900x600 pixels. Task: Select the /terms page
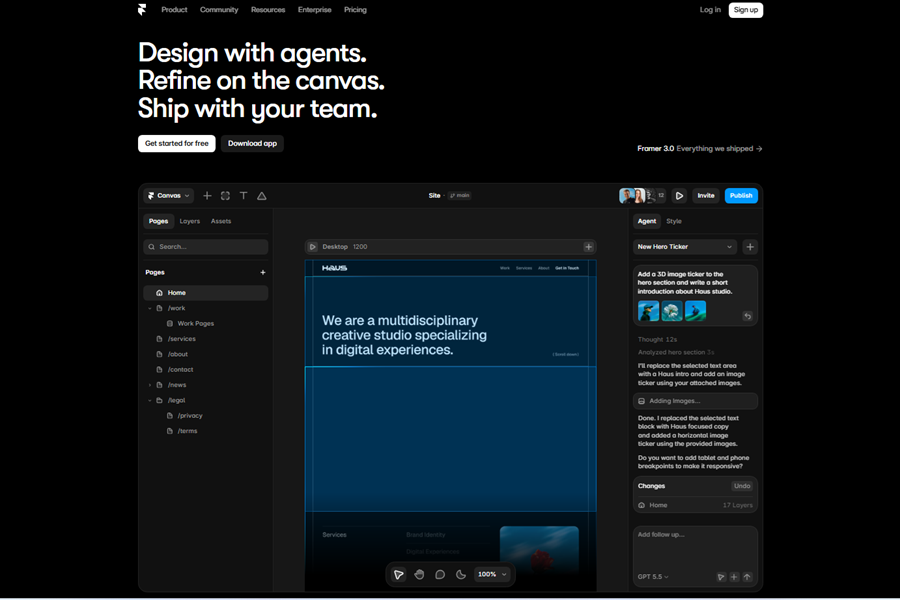187,431
